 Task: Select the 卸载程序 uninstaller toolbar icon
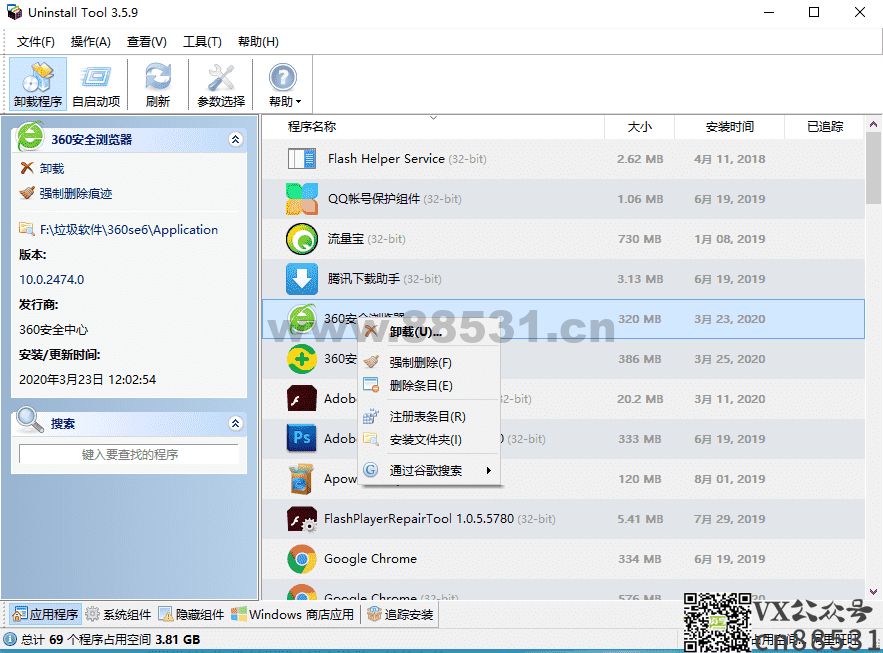point(38,84)
